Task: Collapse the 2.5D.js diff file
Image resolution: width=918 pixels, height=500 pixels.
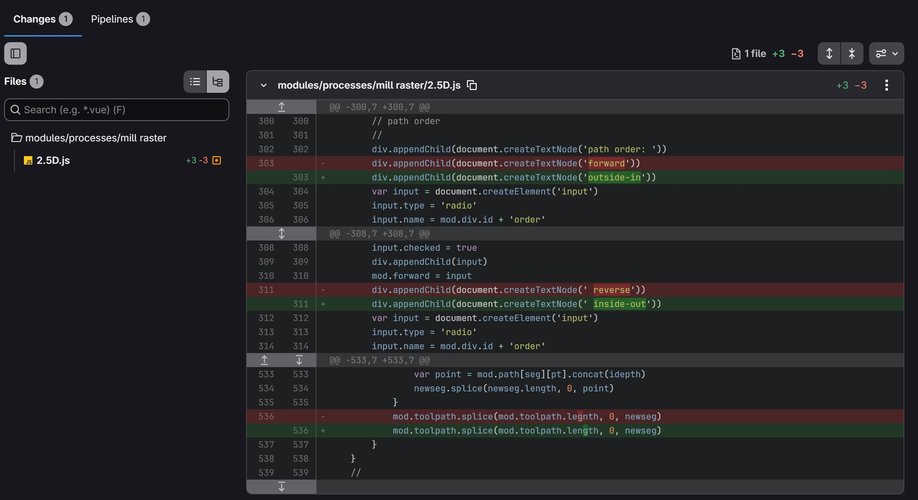Action: (x=263, y=85)
